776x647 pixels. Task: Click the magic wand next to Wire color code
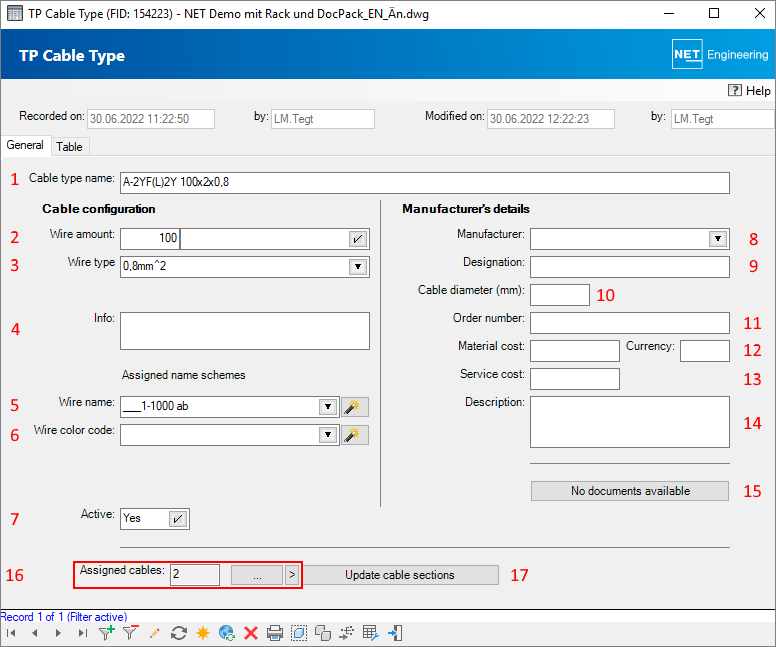(354, 435)
